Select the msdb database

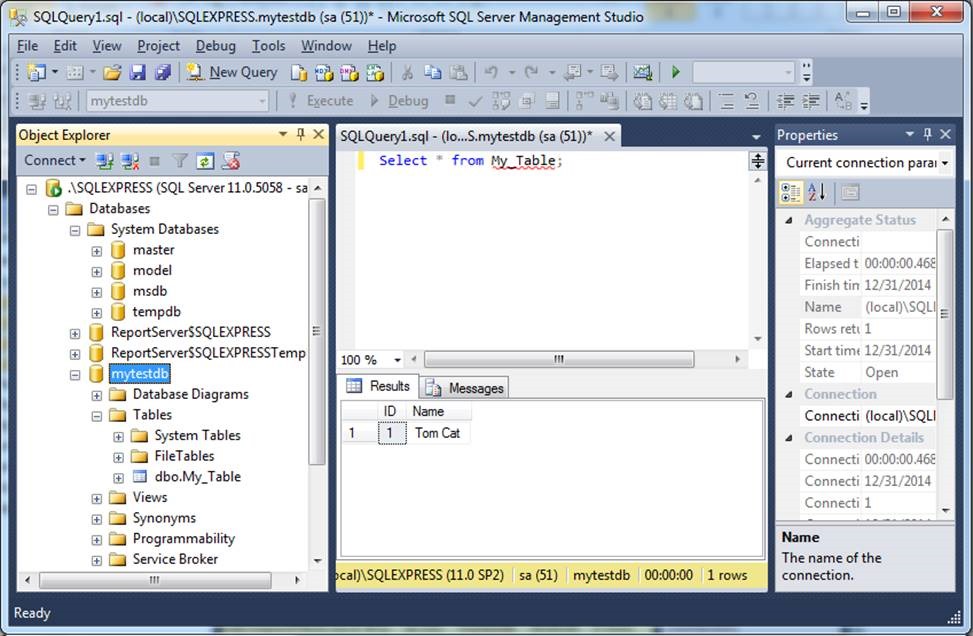(x=150, y=291)
